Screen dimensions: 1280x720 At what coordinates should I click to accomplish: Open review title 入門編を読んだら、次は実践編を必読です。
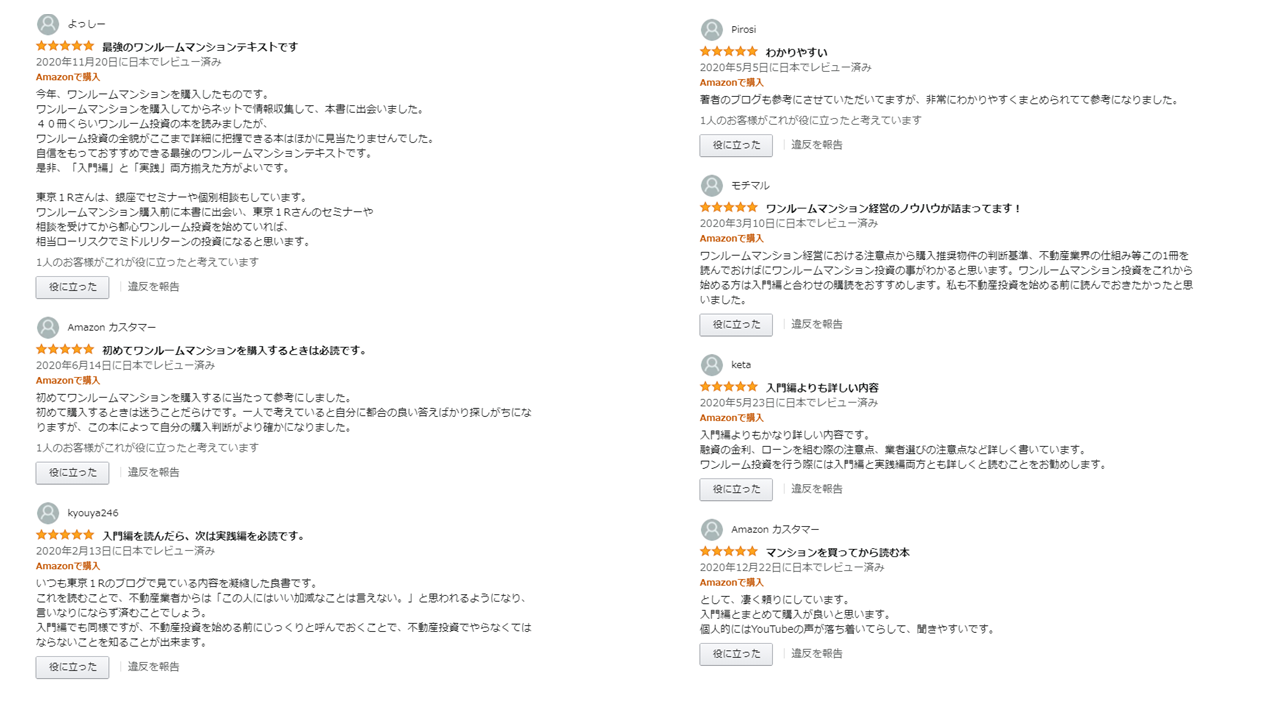(203, 536)
